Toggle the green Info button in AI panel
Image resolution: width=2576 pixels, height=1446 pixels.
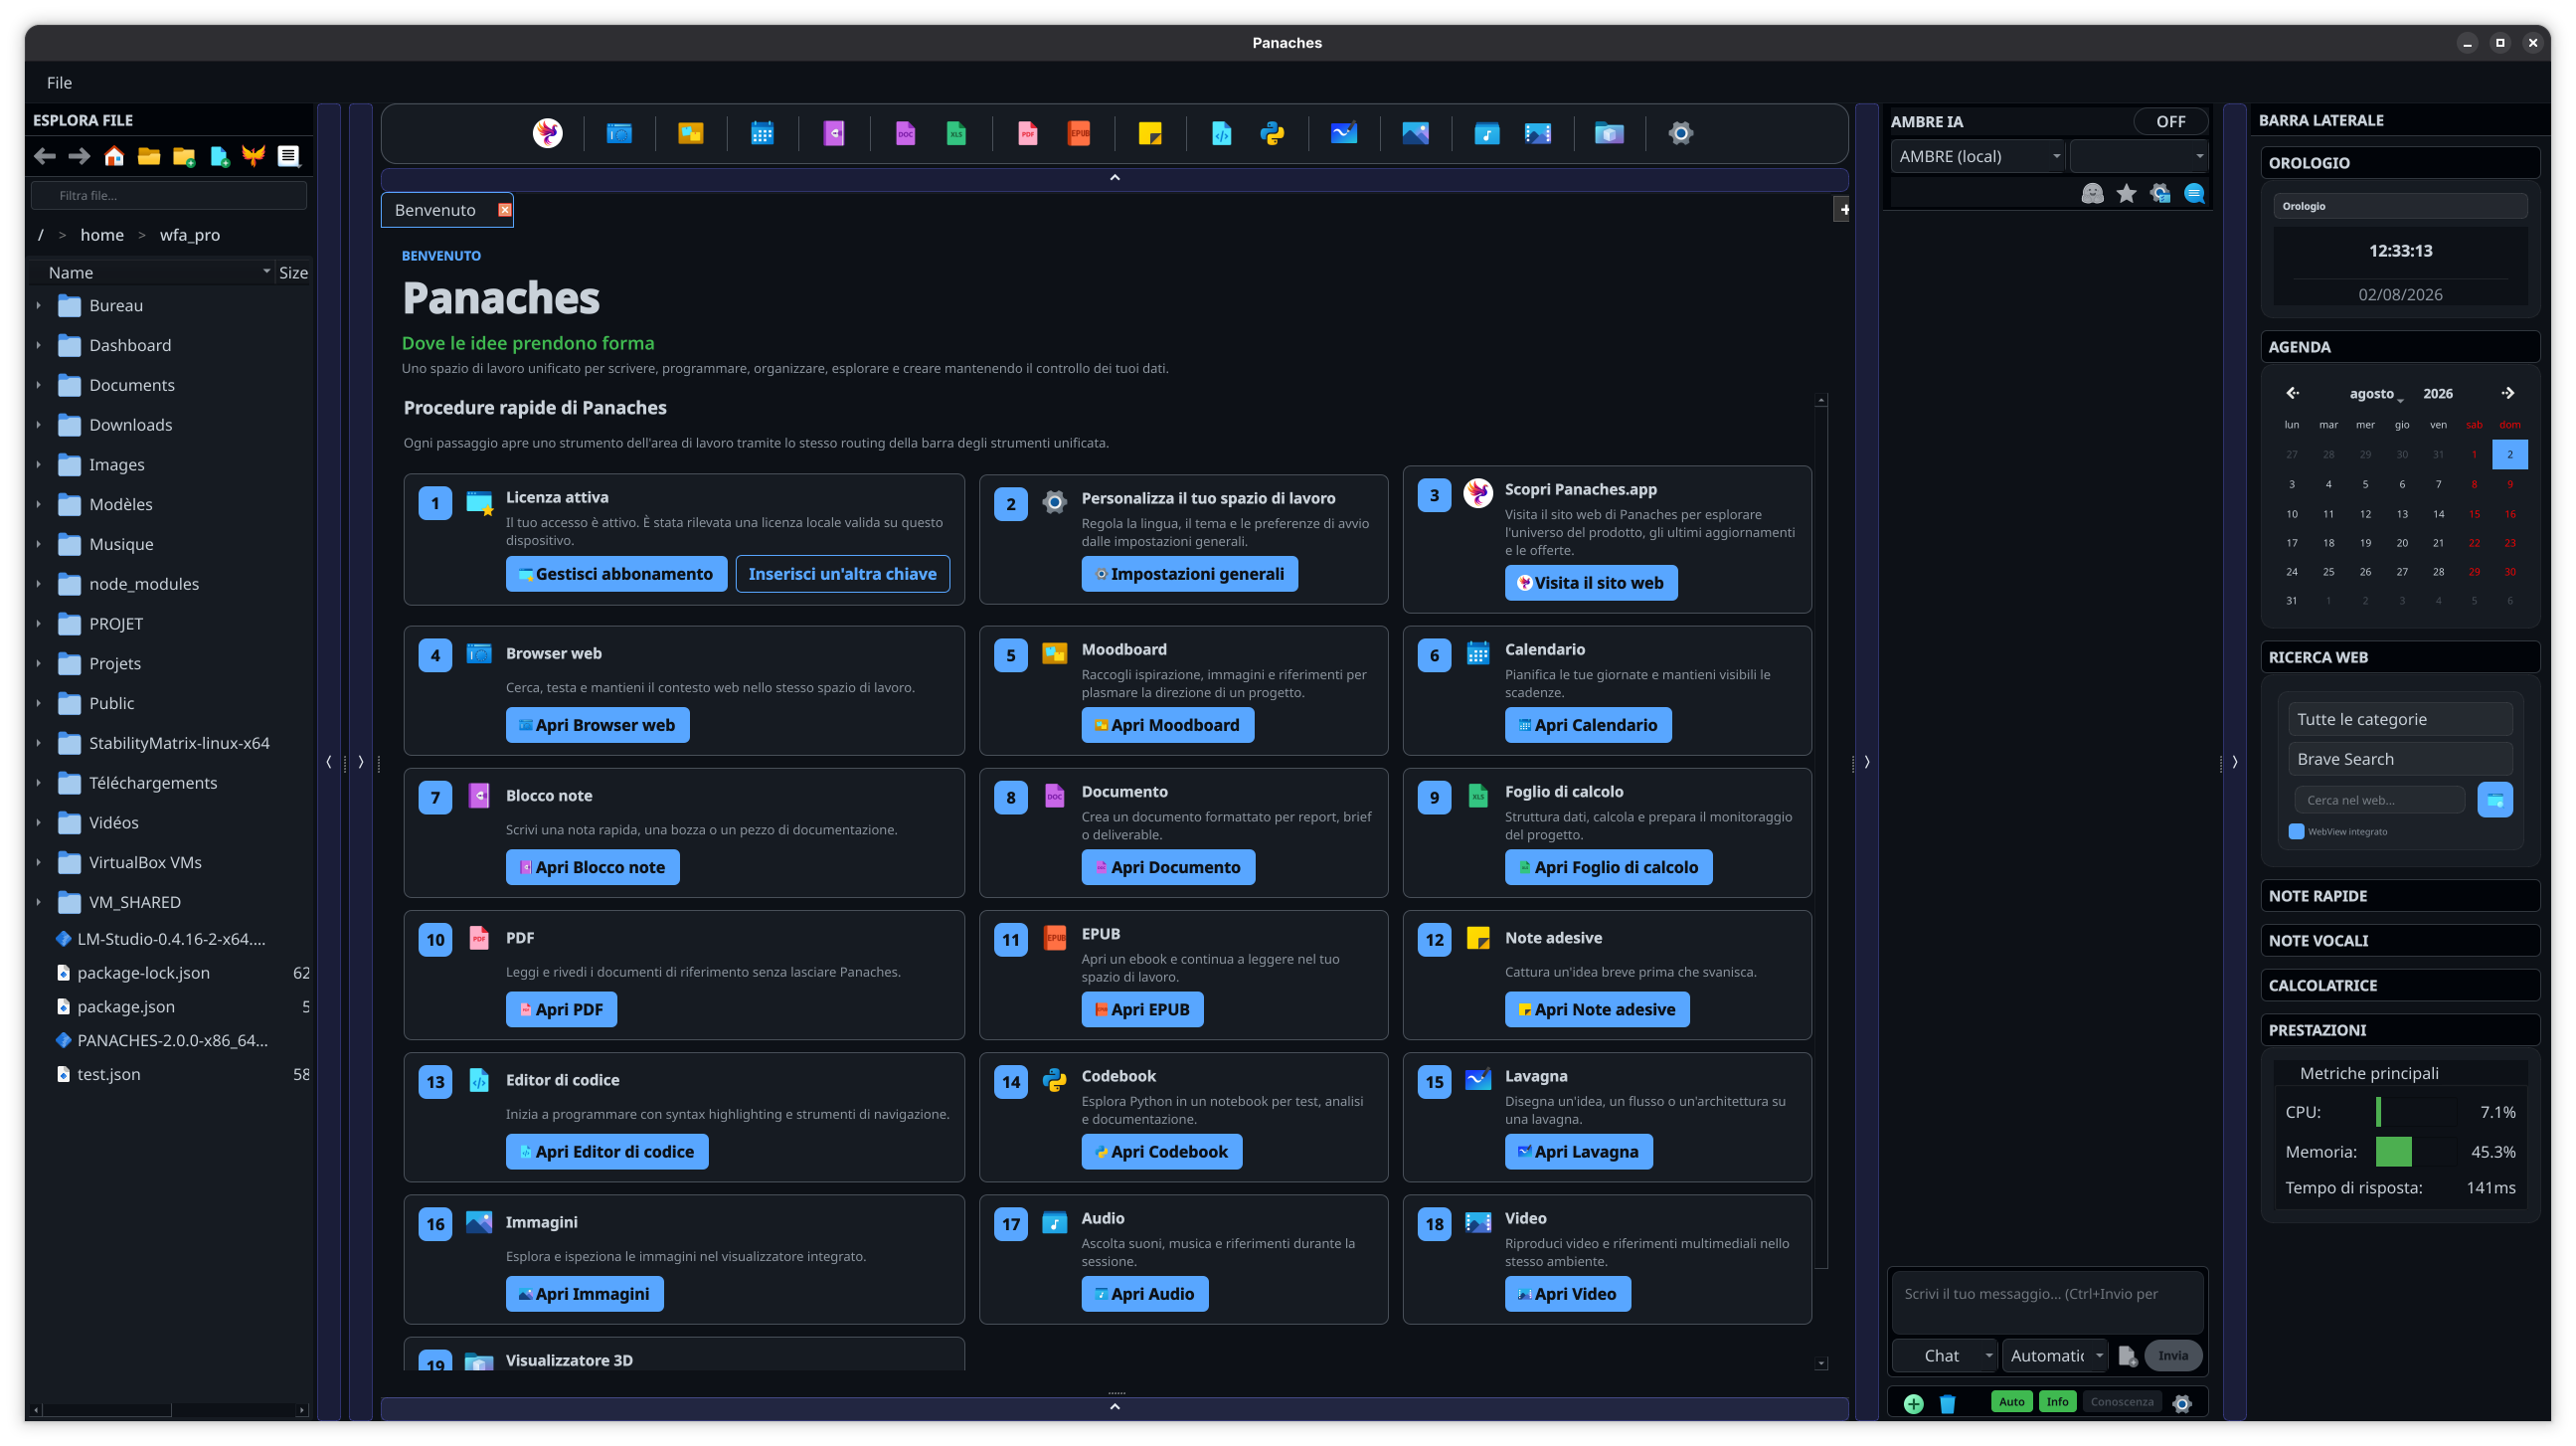click(2057, 1402)
